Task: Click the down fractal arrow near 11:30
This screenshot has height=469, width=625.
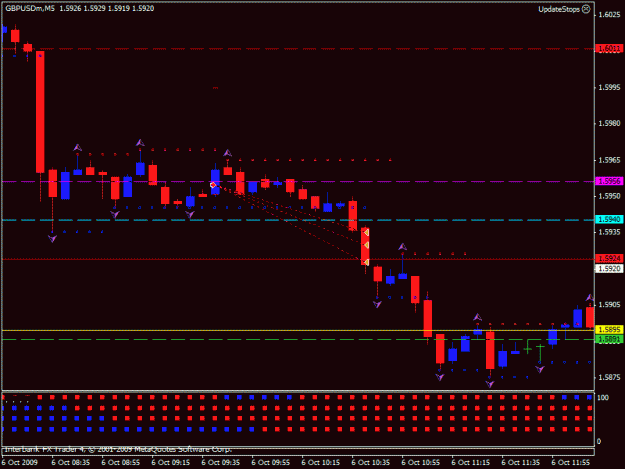Action: pos(490,384)
